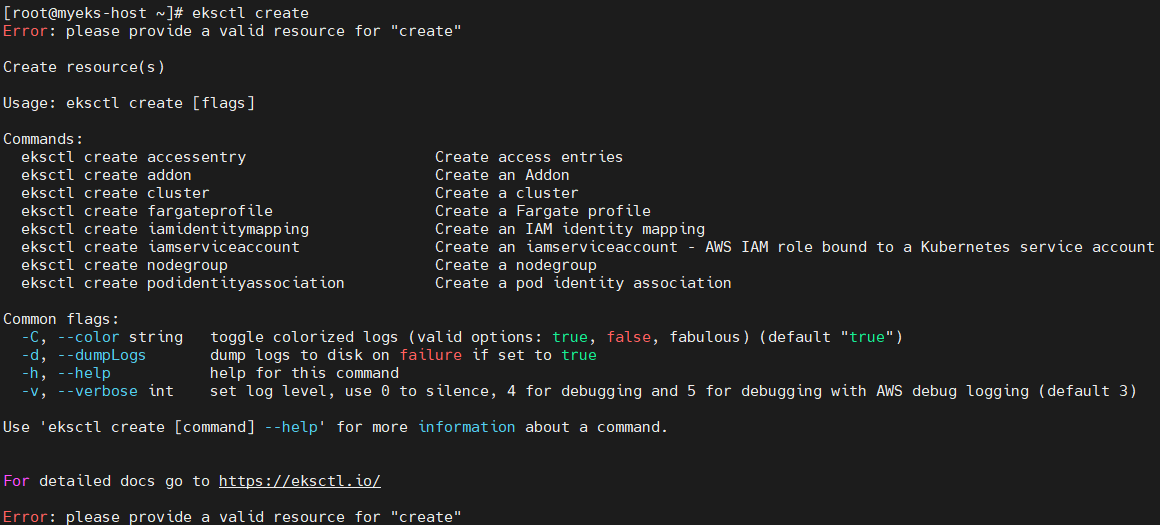This screenshot has height=525, width=1160.
Task: Click the prompt text '[root@myeks-host ~]#'
Action: point(93,13)
